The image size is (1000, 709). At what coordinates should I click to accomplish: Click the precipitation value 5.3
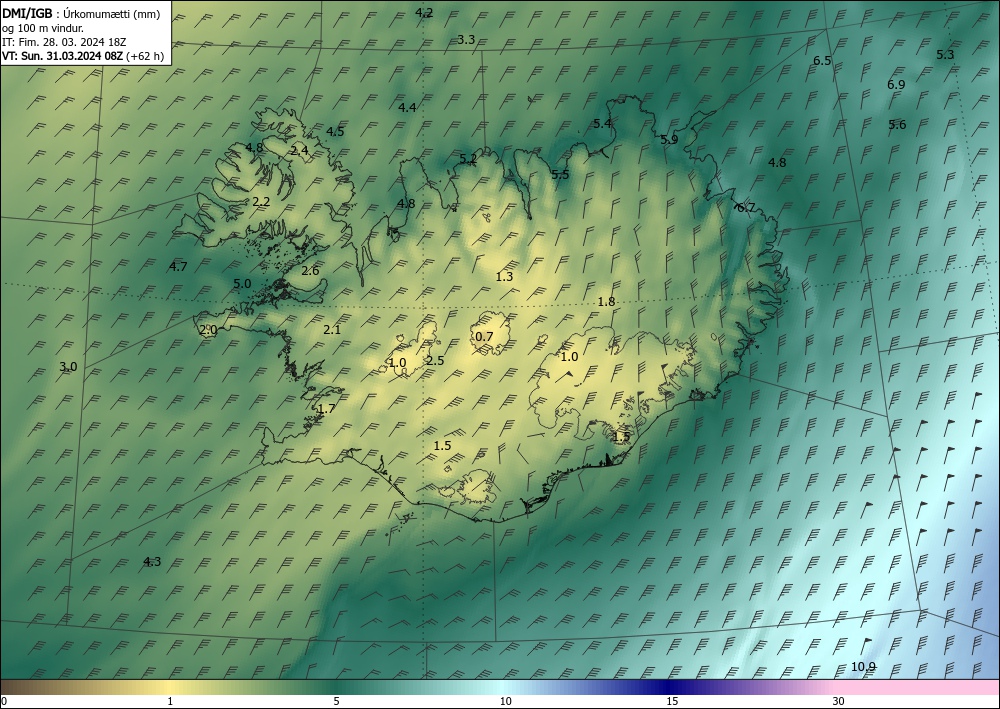pos(945,55)
